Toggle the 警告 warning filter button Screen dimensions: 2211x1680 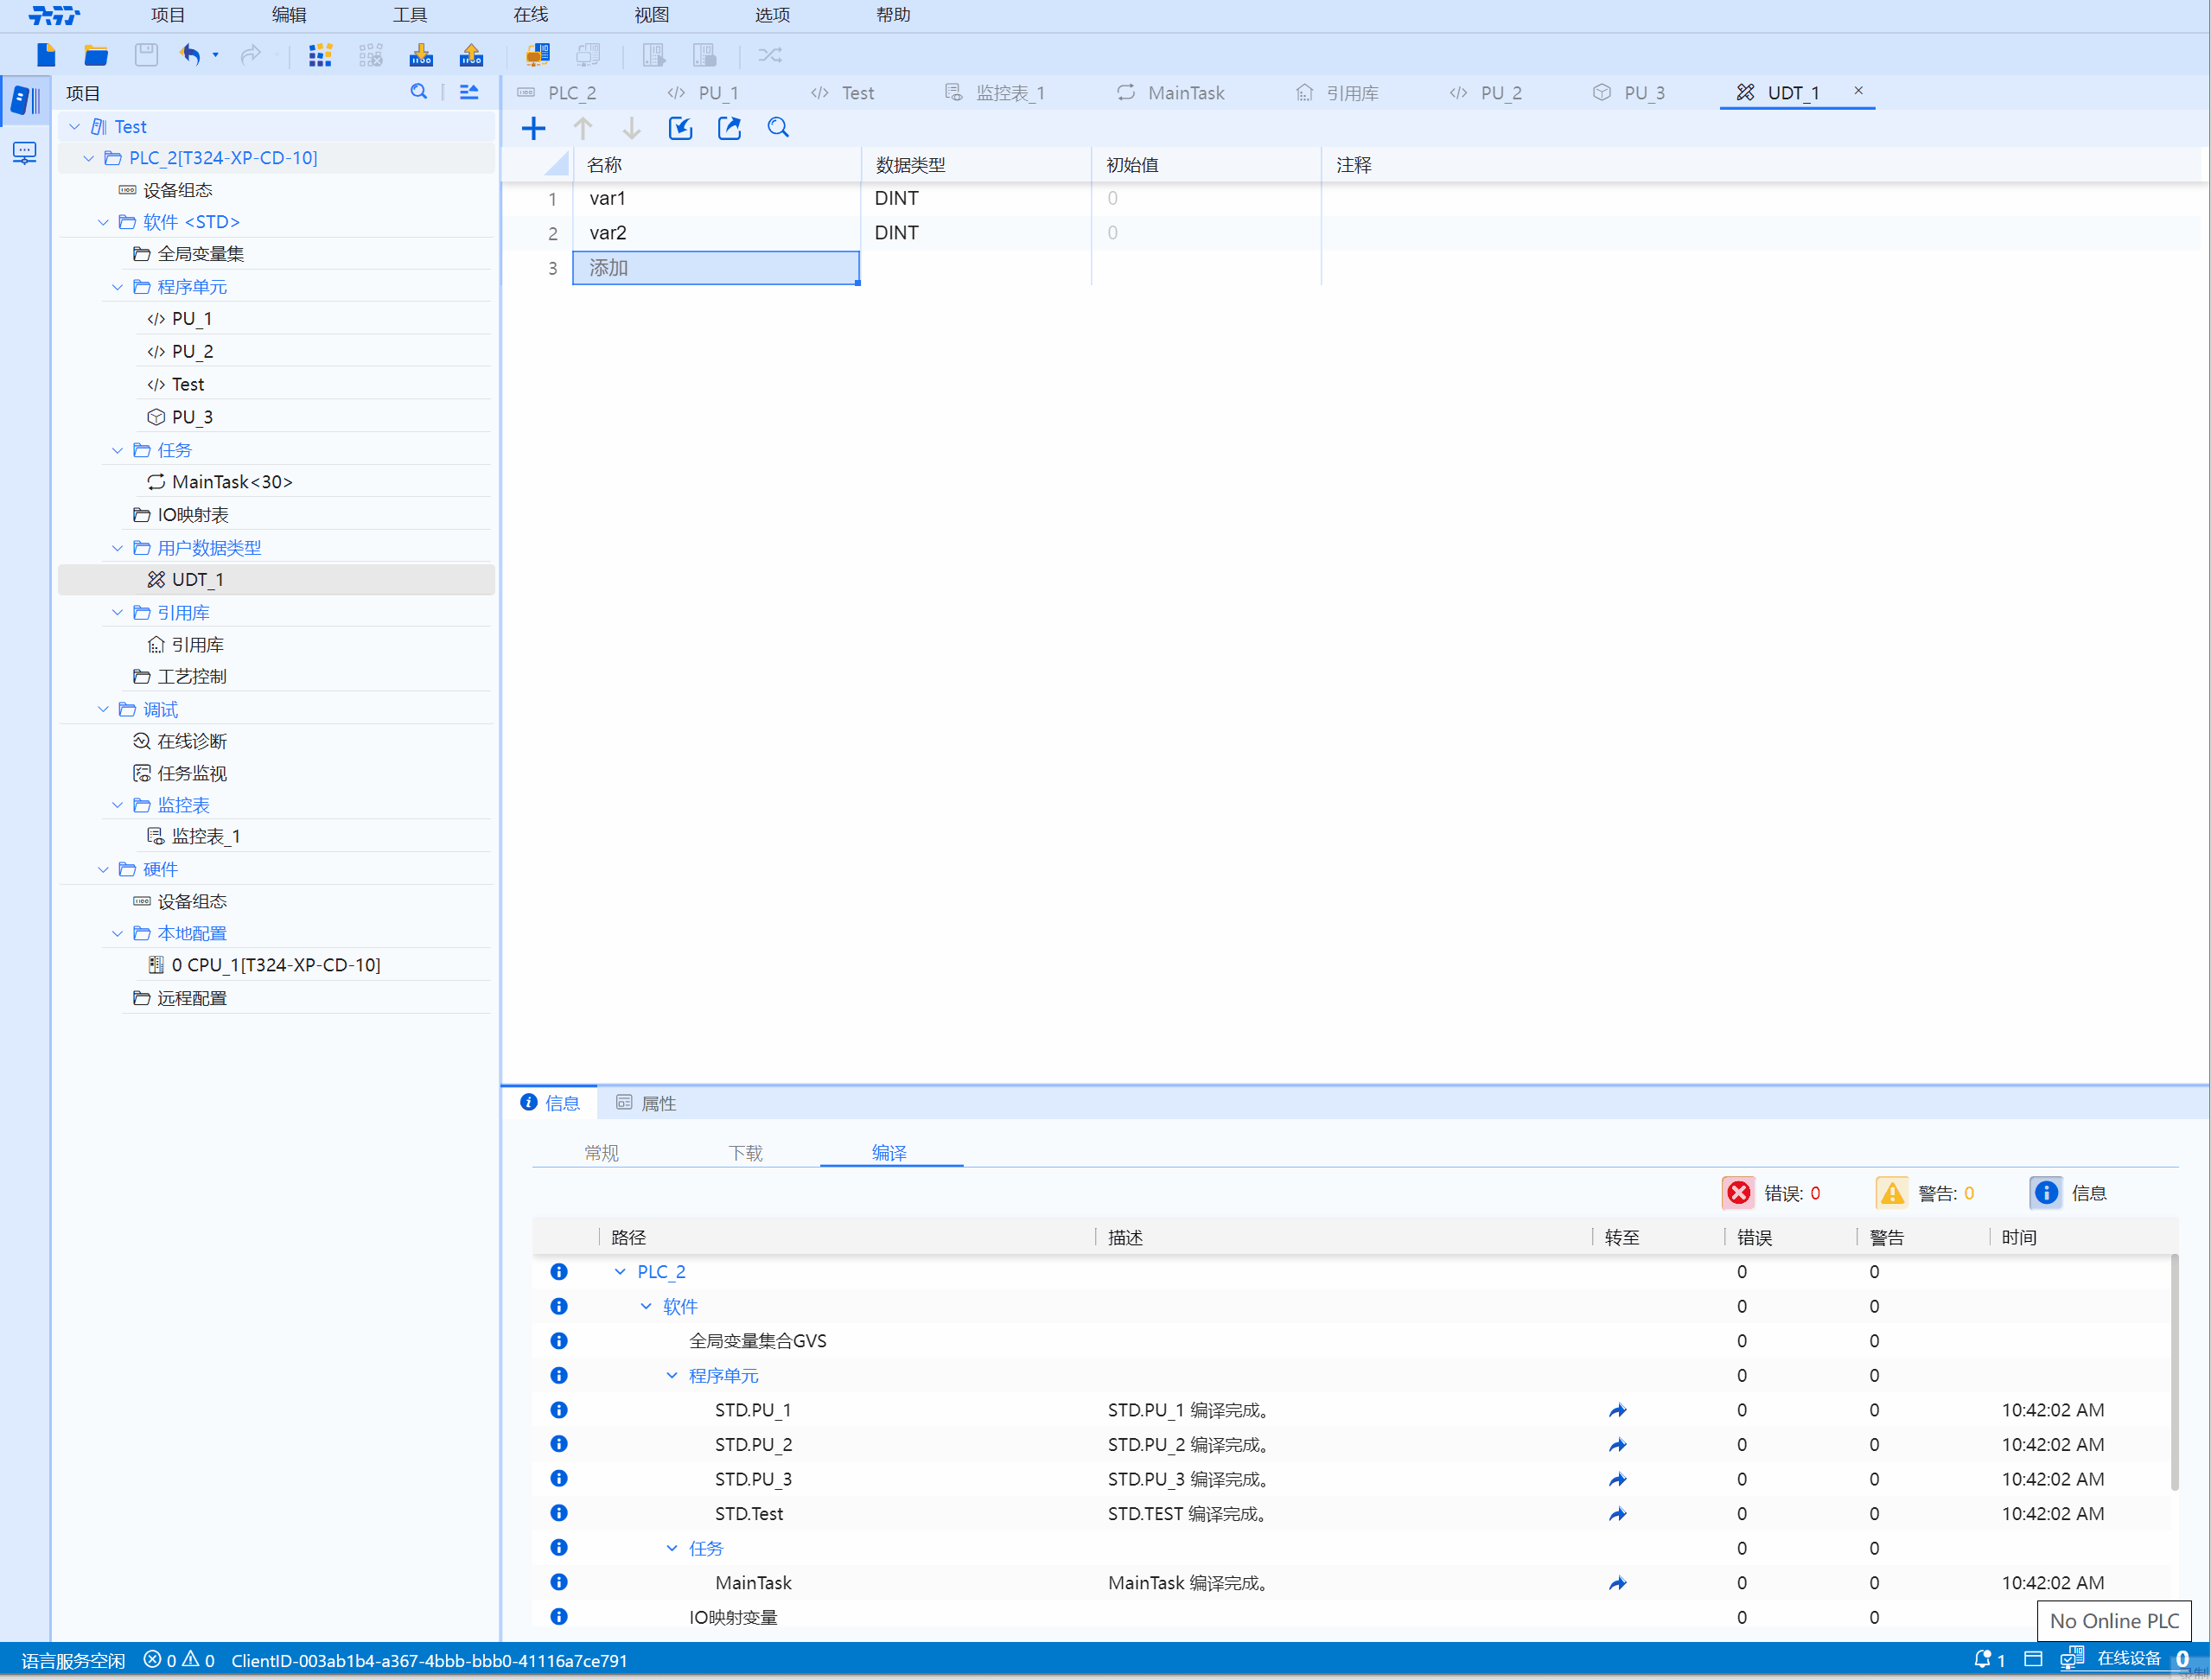pos(1892,1193)
